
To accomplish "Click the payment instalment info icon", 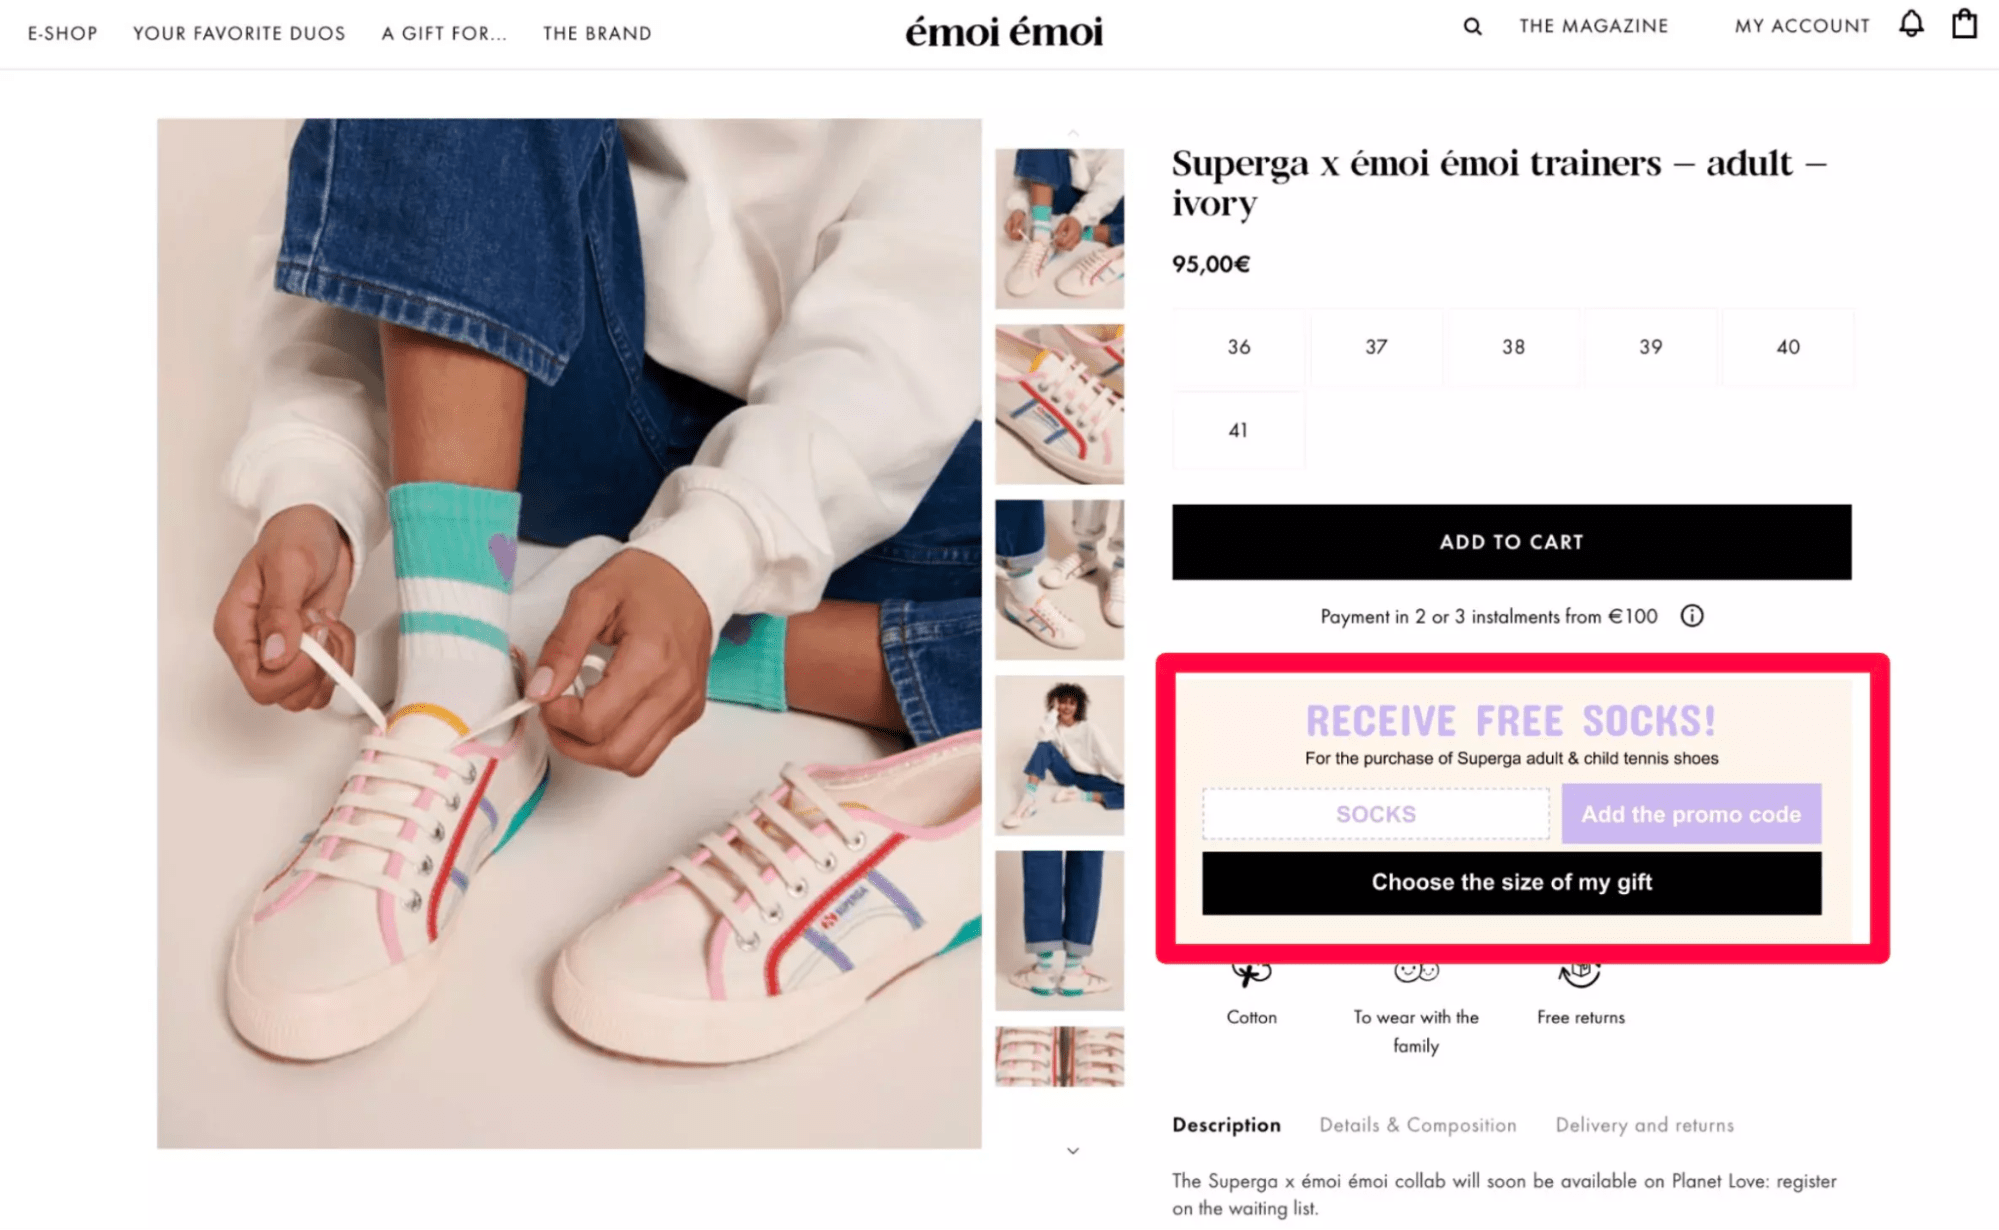I will 1693,616.
